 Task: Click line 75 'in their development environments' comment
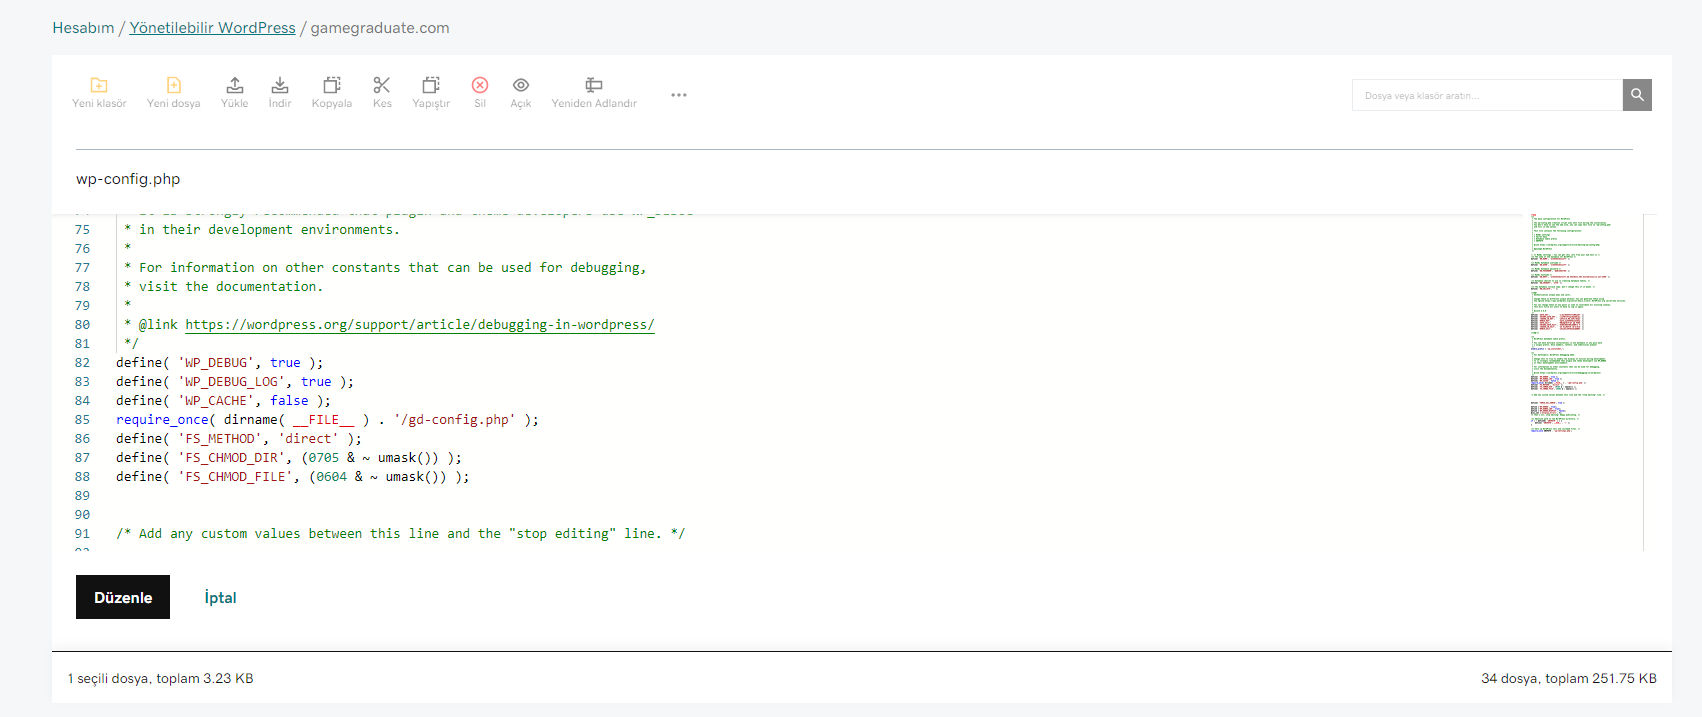pyautogui.click(x=262, y=230)
